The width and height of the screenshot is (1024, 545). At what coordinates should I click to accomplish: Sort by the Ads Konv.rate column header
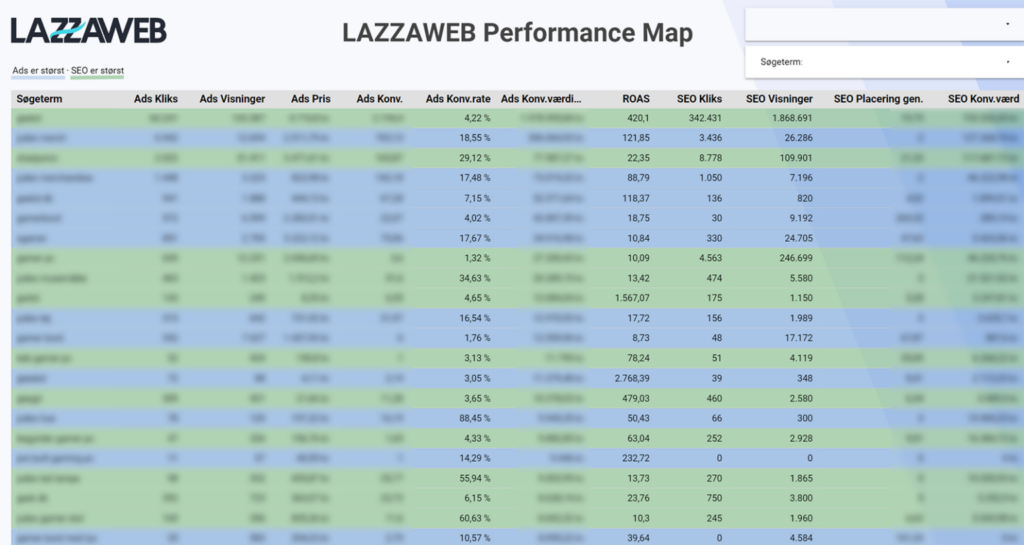pyautogui.click(x=458, y=99)
